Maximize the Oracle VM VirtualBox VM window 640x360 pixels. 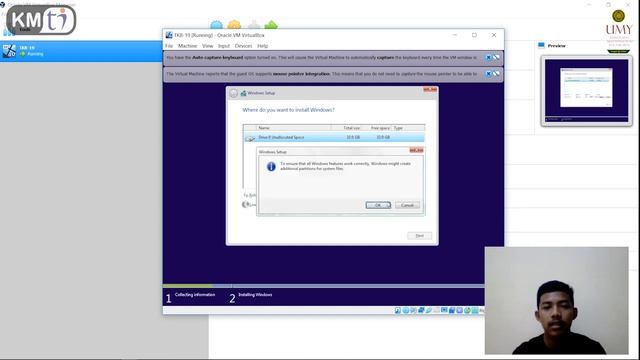pyautogui.click(x=474, y=35)
